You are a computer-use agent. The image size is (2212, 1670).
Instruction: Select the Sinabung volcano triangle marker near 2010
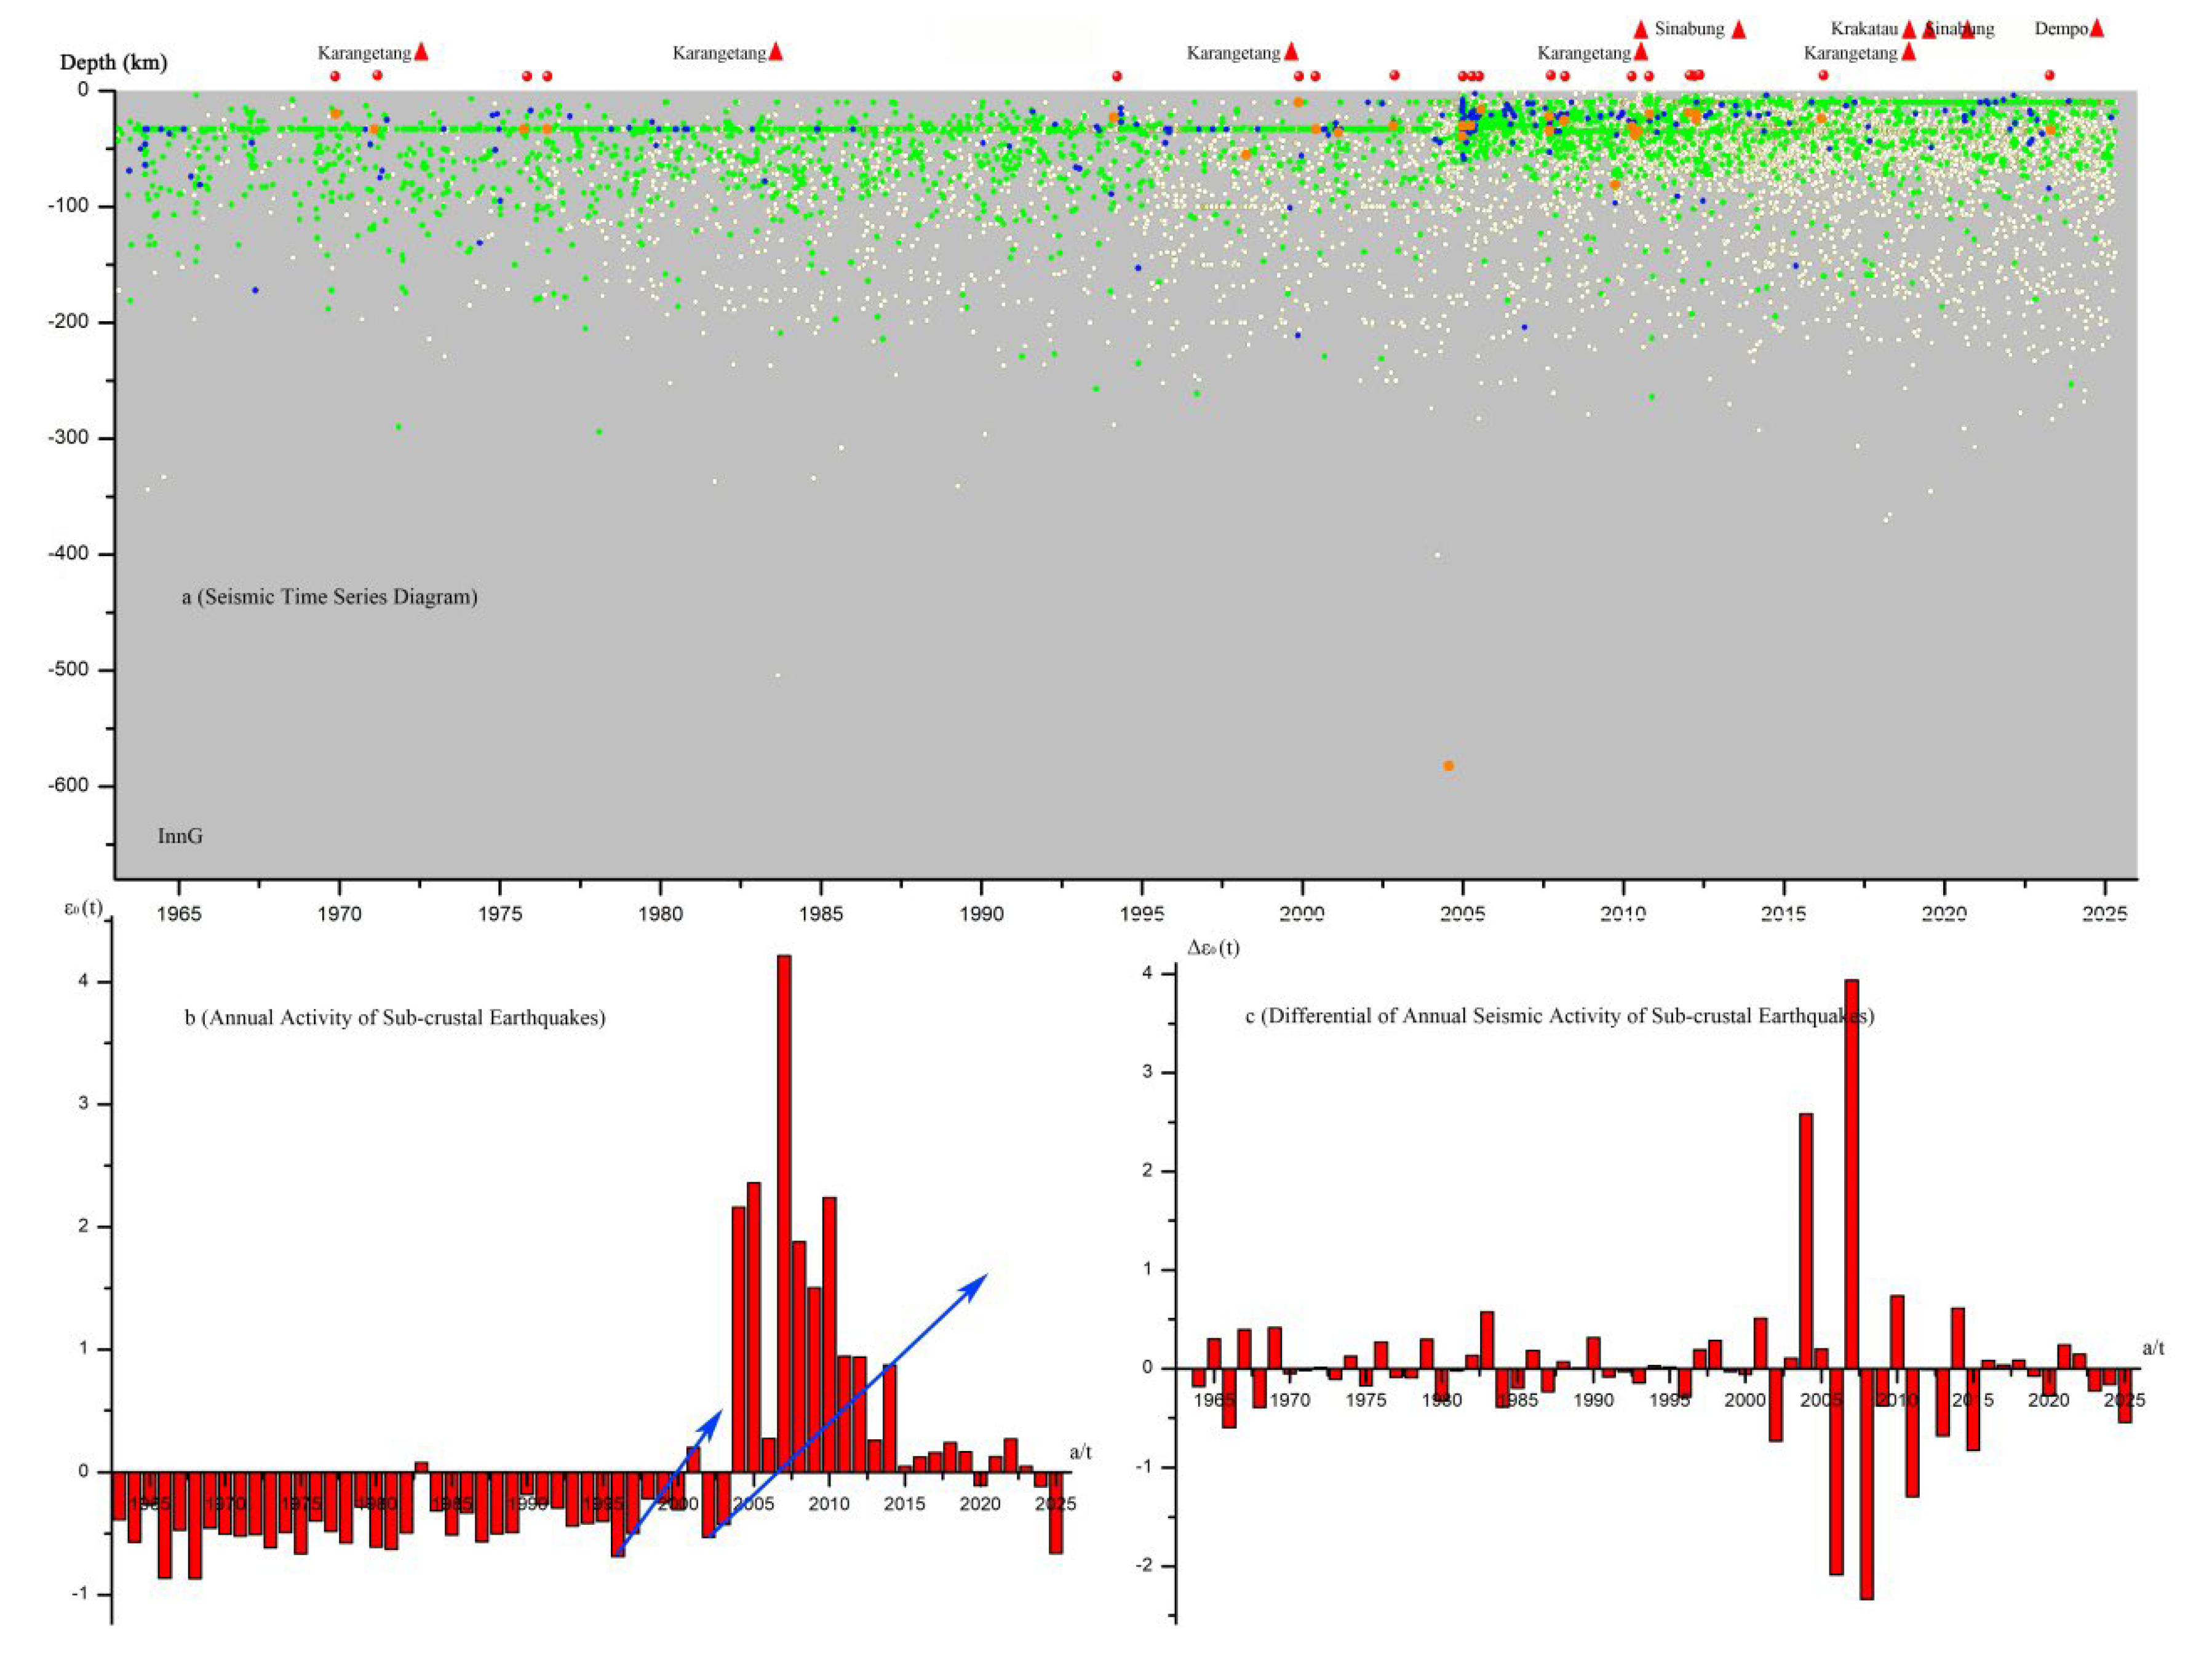click(x=1641, y=29)
